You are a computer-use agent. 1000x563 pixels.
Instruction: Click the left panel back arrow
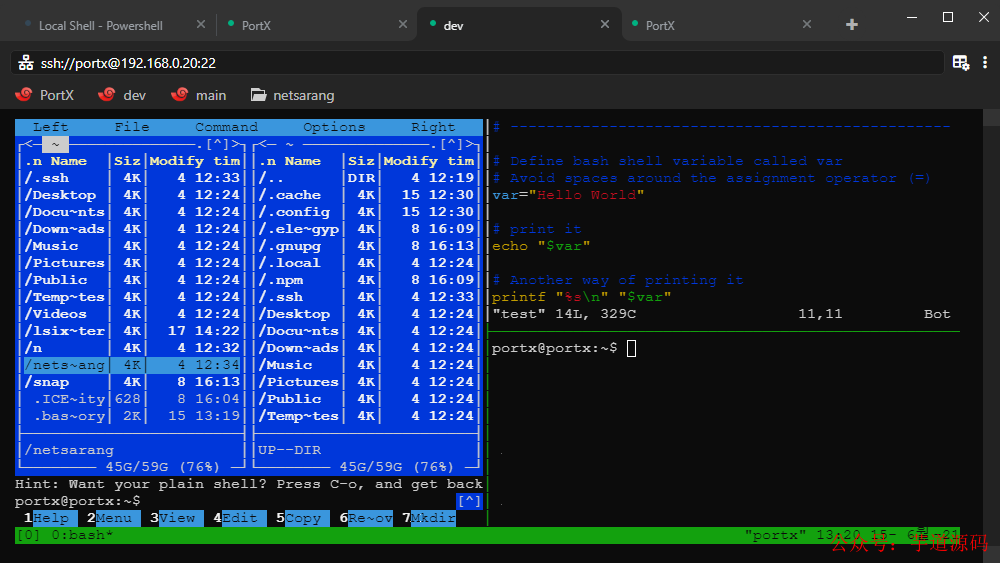pos(29,144)
